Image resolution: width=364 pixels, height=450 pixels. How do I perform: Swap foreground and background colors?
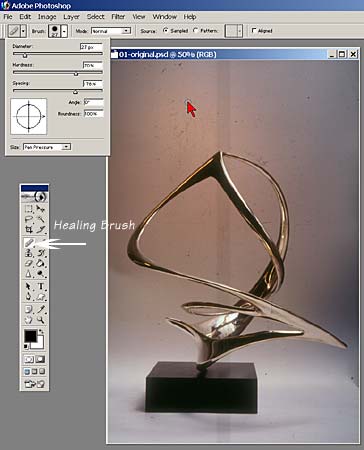(41, 332)
